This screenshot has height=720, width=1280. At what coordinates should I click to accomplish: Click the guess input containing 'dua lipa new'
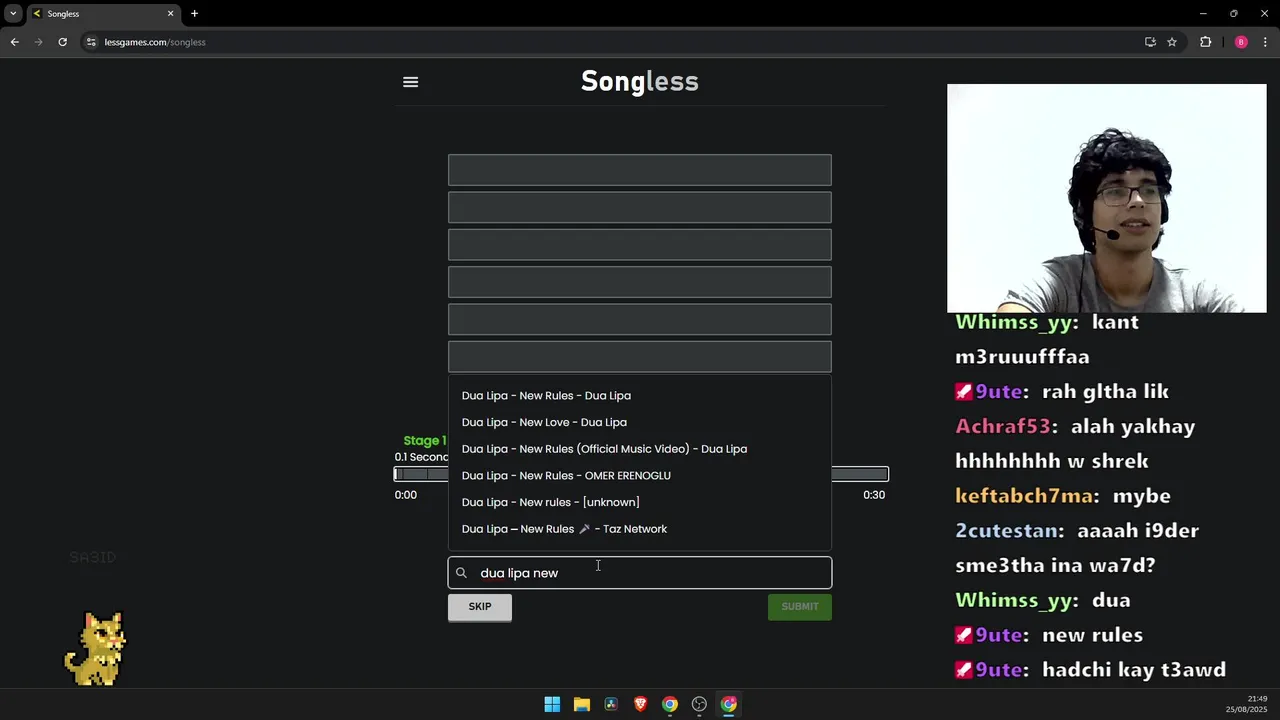point(640,573)
